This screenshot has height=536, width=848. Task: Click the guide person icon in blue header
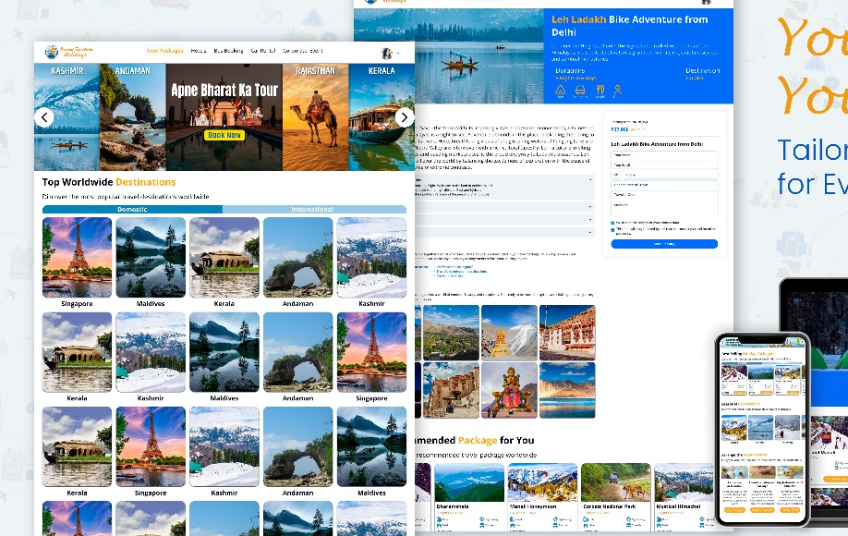click(618, 91)
